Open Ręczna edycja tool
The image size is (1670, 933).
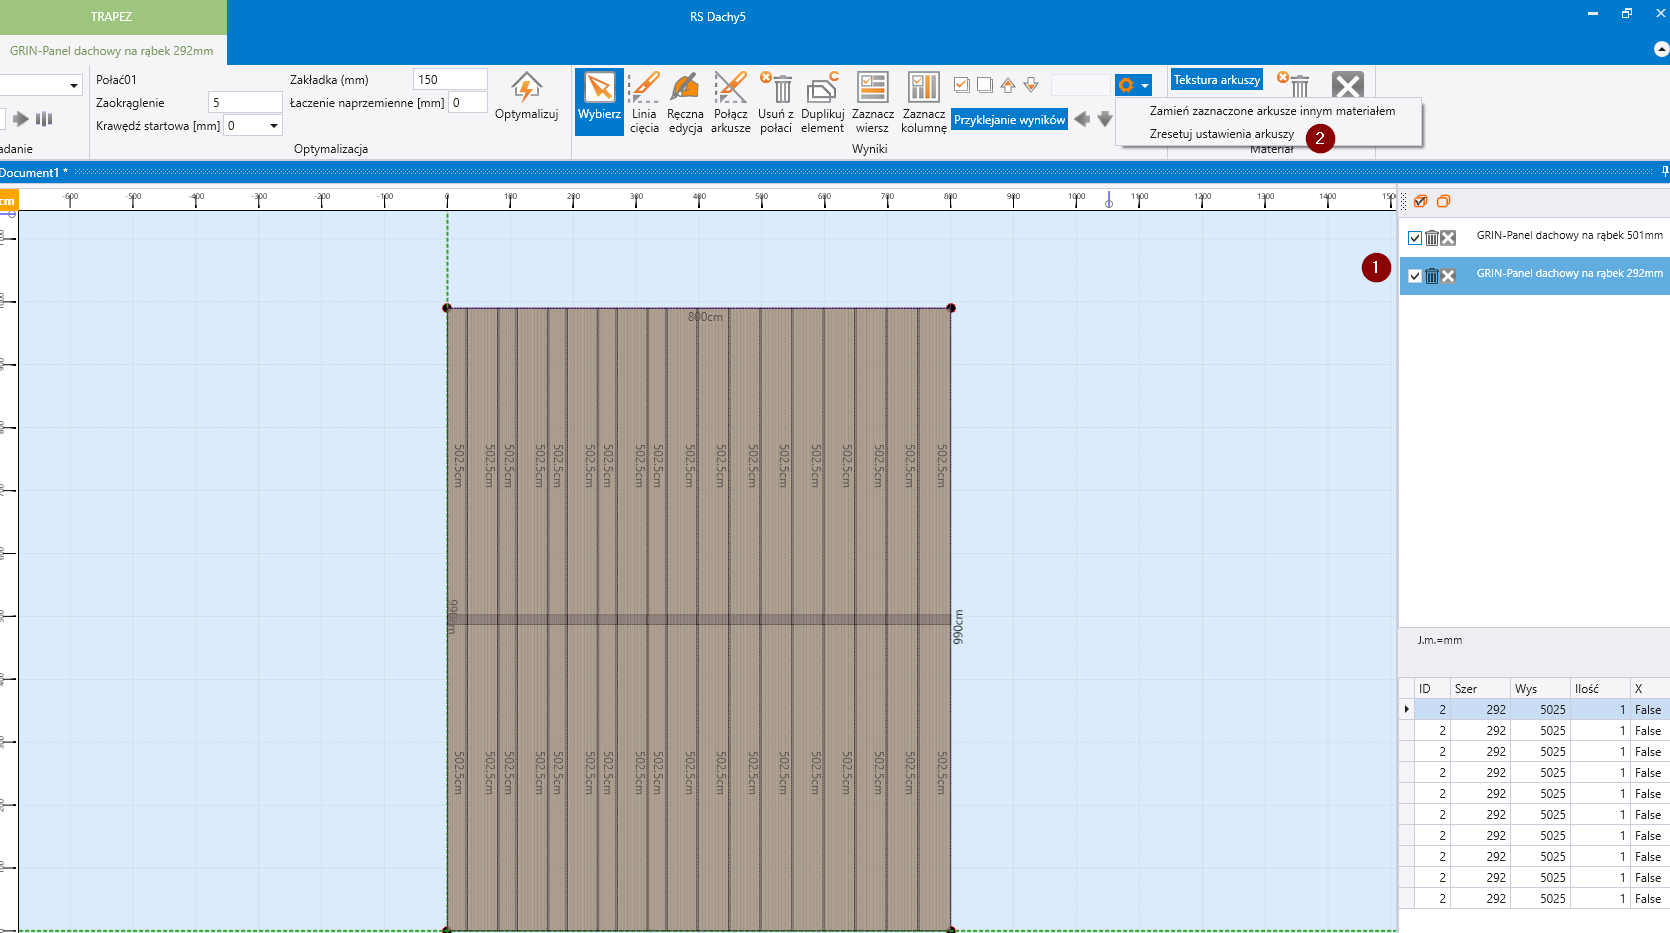[685, 89]
